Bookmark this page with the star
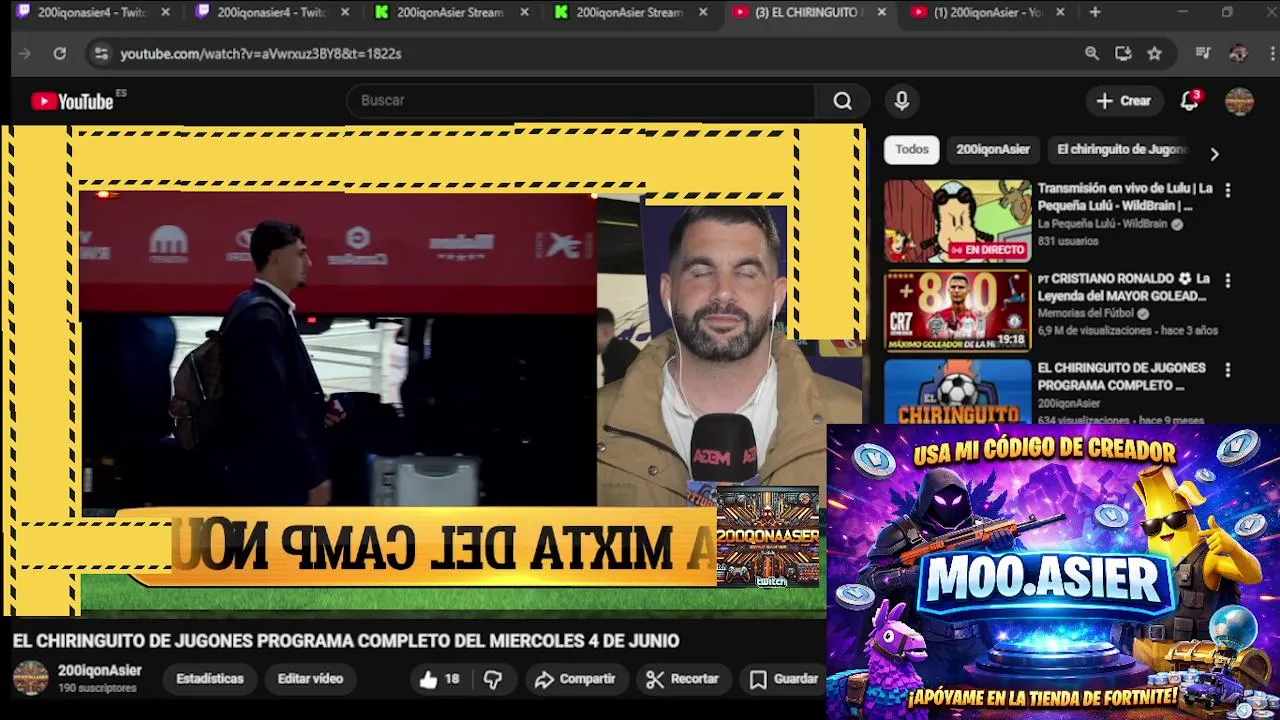The width and height of the screenshot is (1280, 720). point(1155,53)
